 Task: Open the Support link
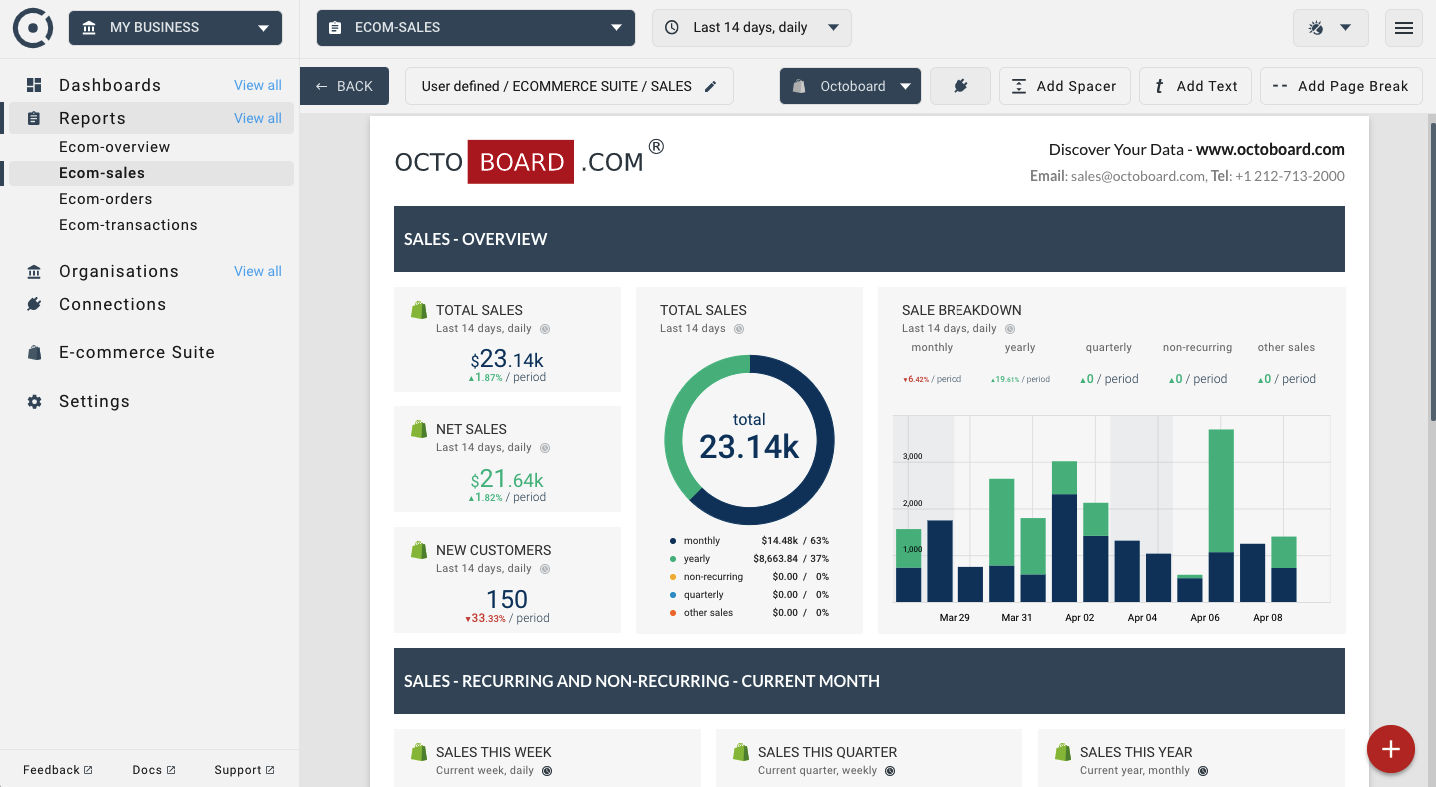point(244,770)
